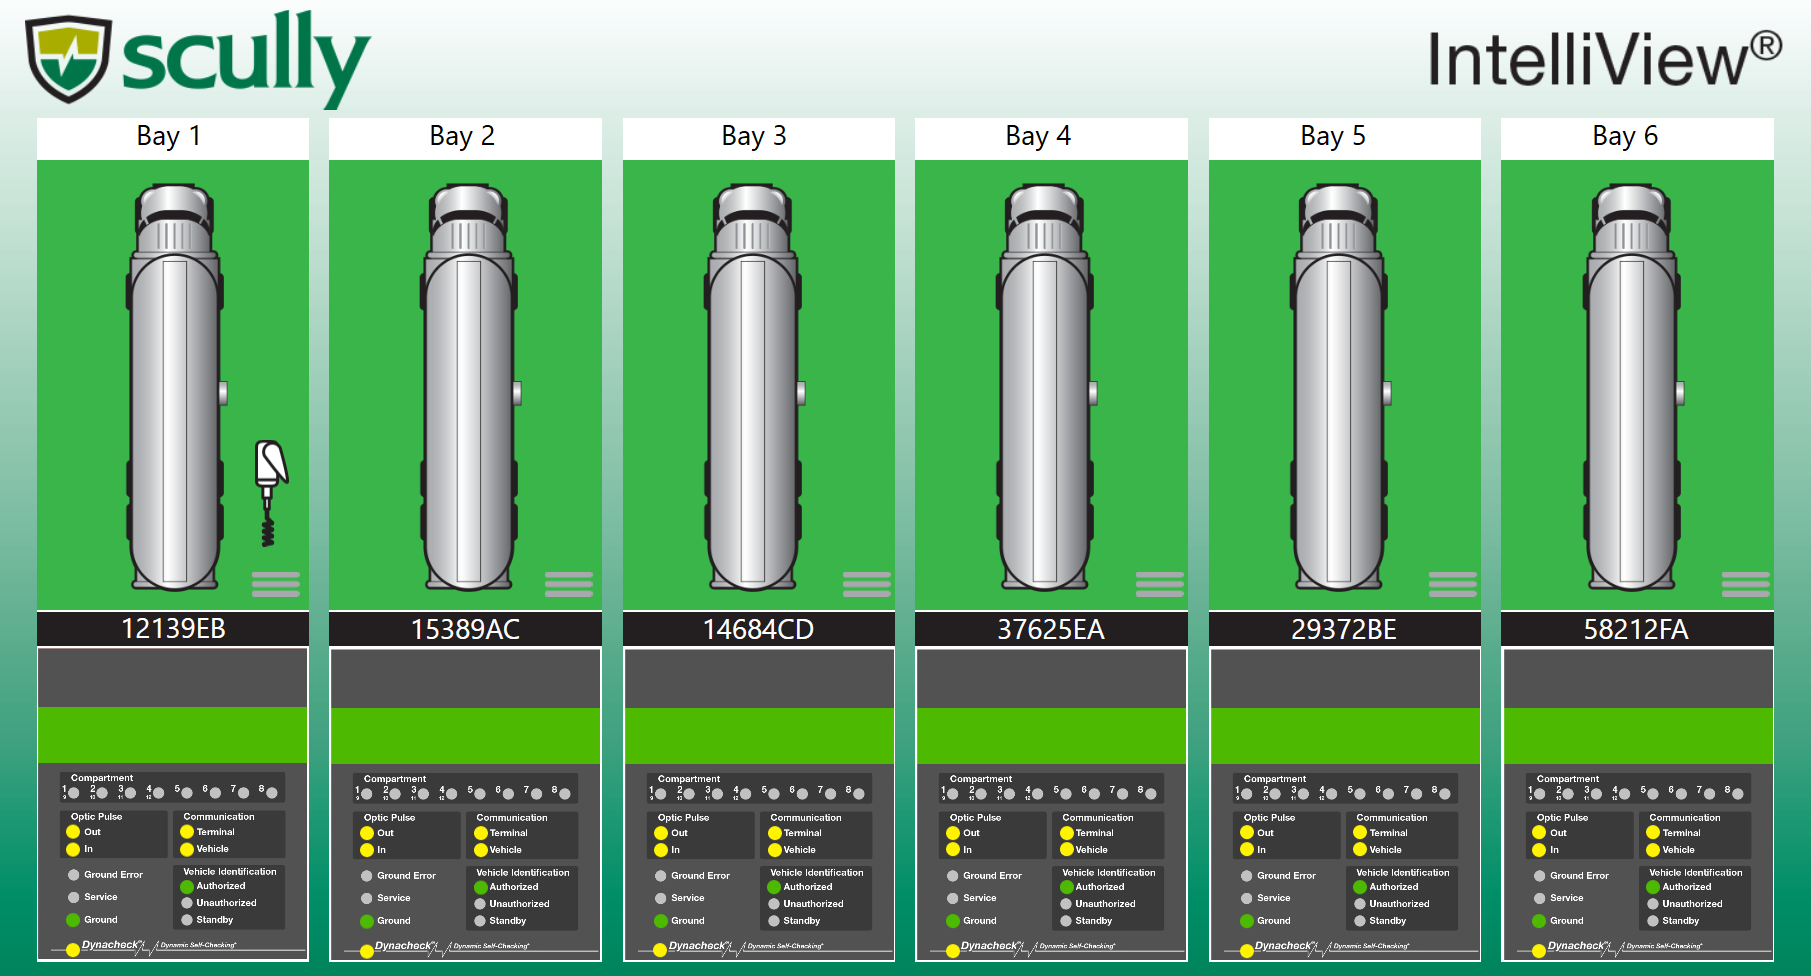Select the Bay 3 tanker truck graphic
Image resolution: width=1811 pixels, height=976 pixels.
click(754, 386)
